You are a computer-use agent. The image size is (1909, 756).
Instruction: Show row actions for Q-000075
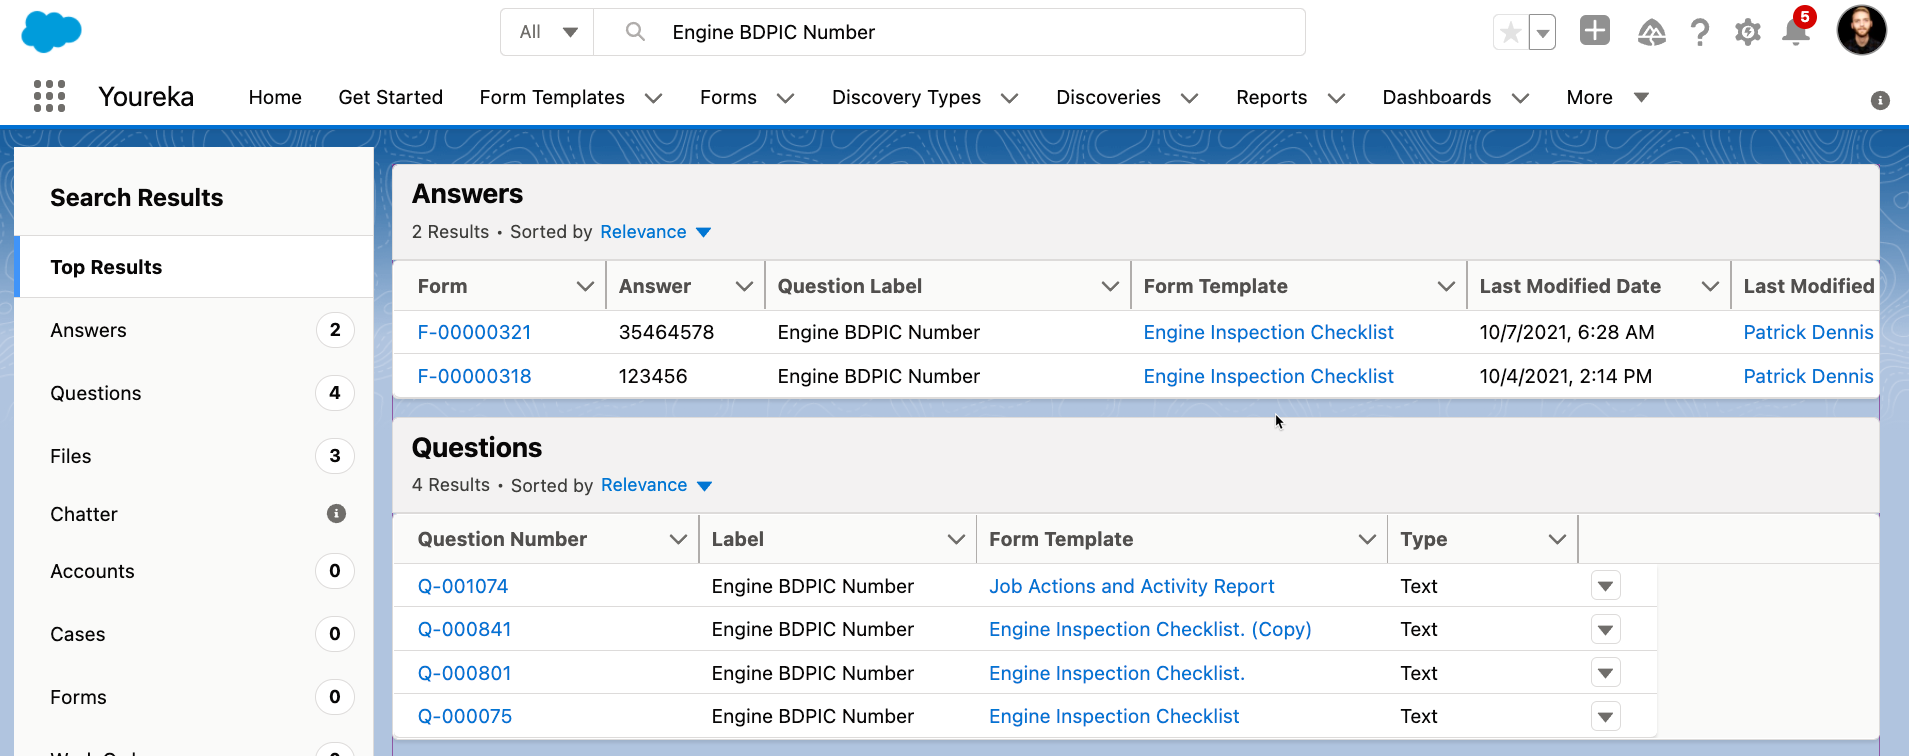click(x=1605, y=716)
